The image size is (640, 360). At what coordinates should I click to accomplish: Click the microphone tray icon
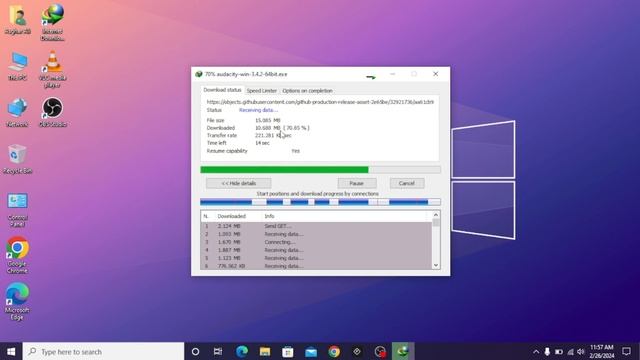click(x=547, y=352)
